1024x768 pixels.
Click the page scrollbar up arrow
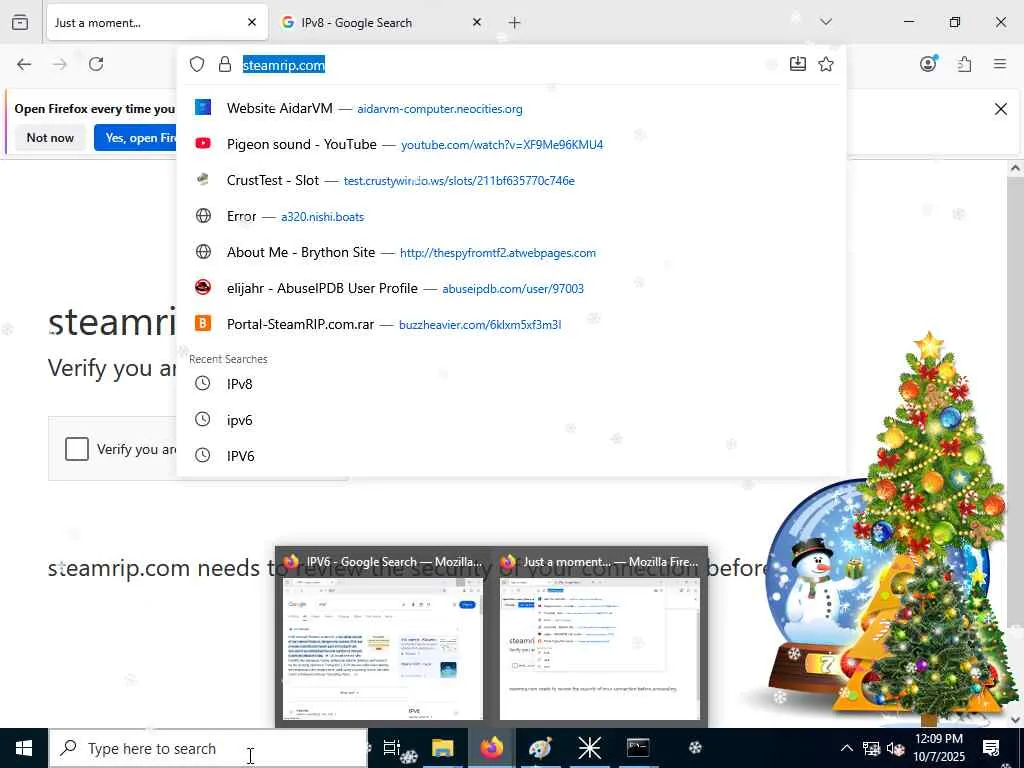point(1015,168)
